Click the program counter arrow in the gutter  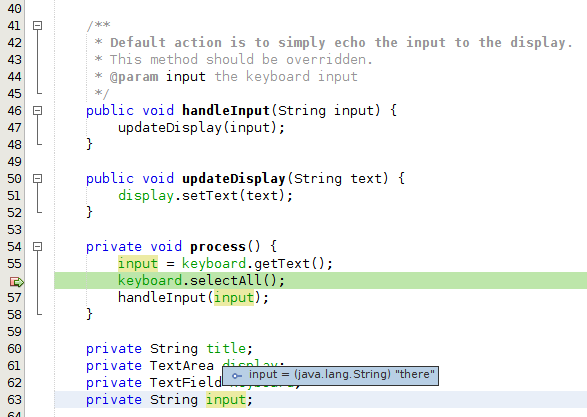(16, 281)
